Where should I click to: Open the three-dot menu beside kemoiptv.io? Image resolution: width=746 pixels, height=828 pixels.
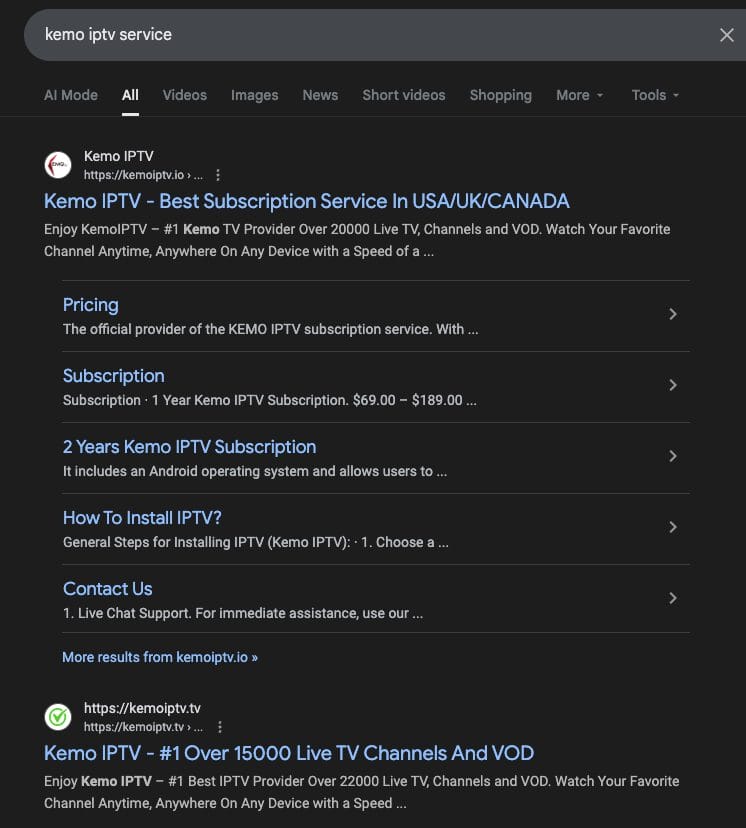[x=219, y=174]
